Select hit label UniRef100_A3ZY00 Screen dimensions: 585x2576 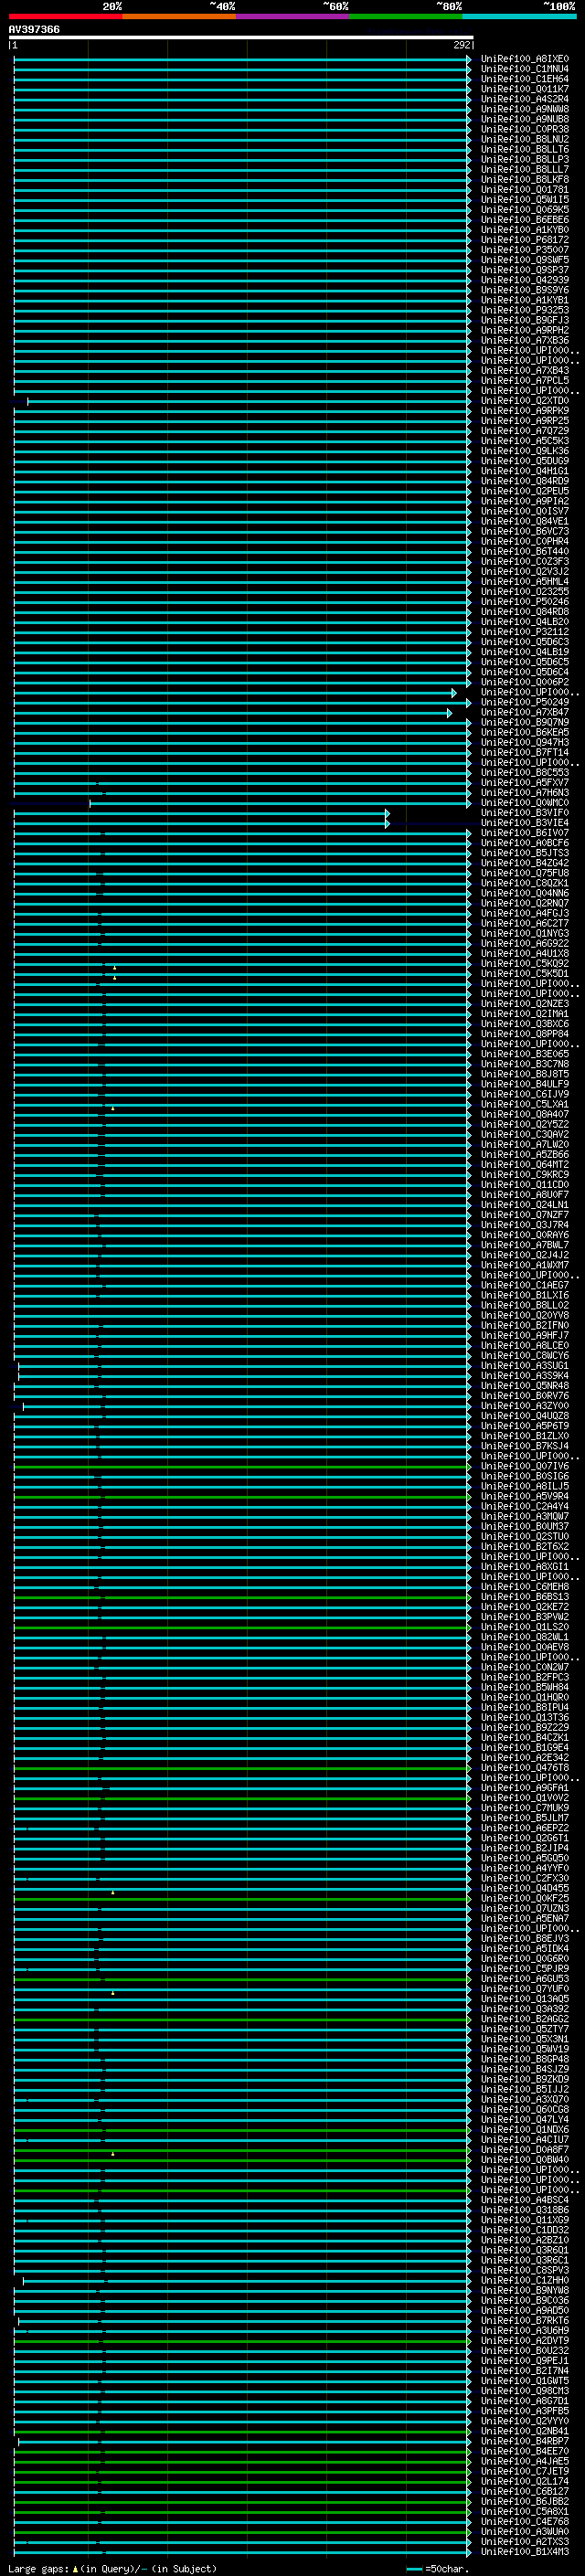[x=524, y=1406]
